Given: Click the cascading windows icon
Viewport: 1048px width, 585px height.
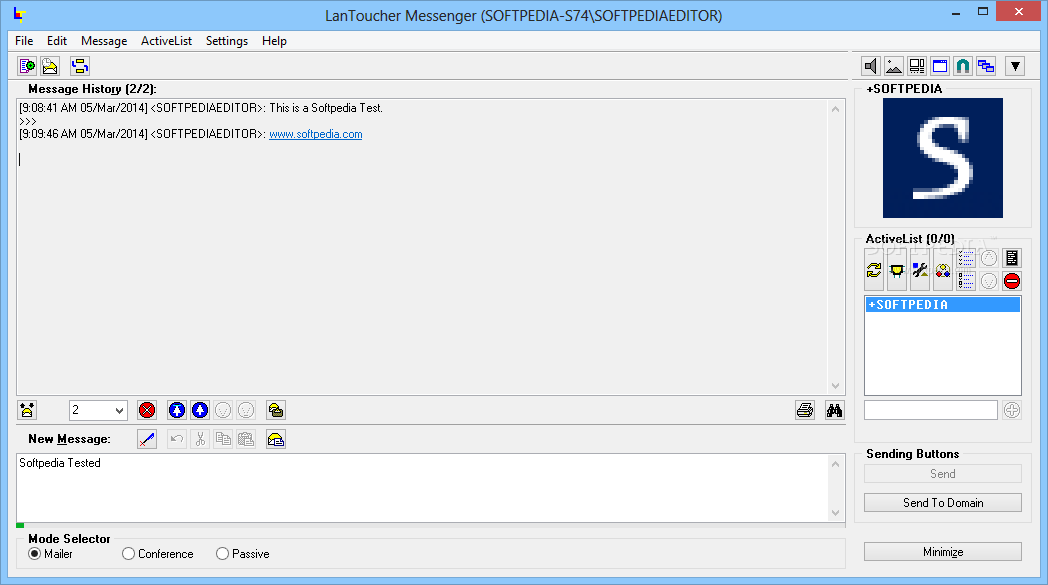Looking at the screenshot, I should [x=985, y=66].
